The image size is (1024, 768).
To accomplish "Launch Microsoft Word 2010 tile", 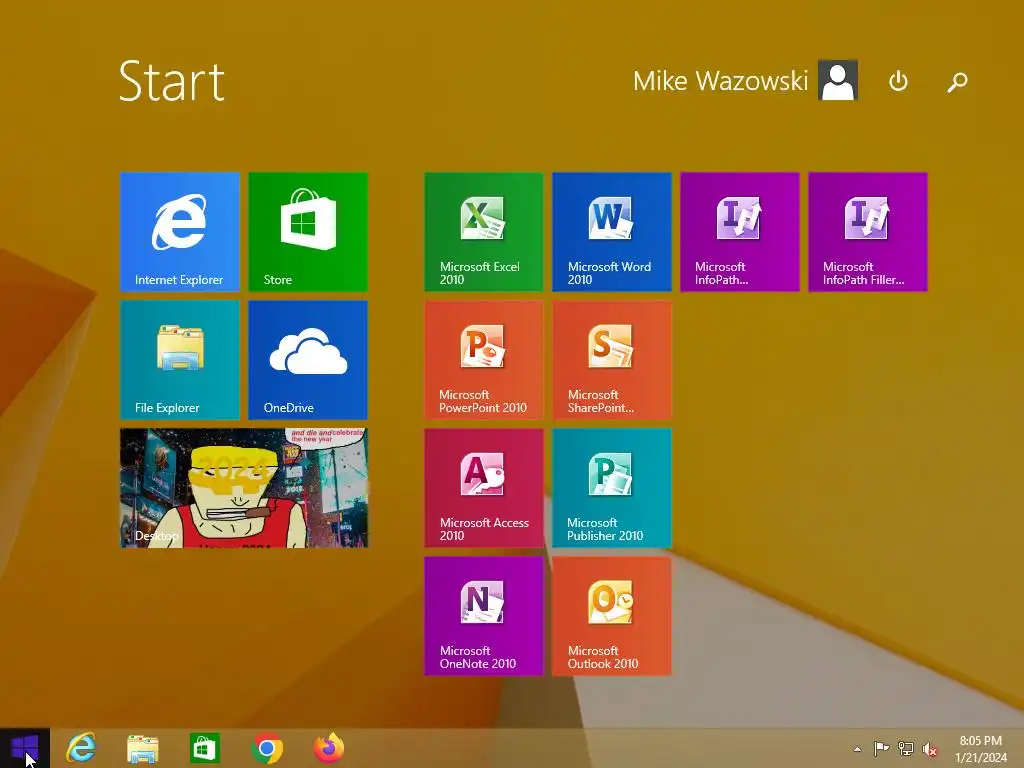I will [611, 231].
